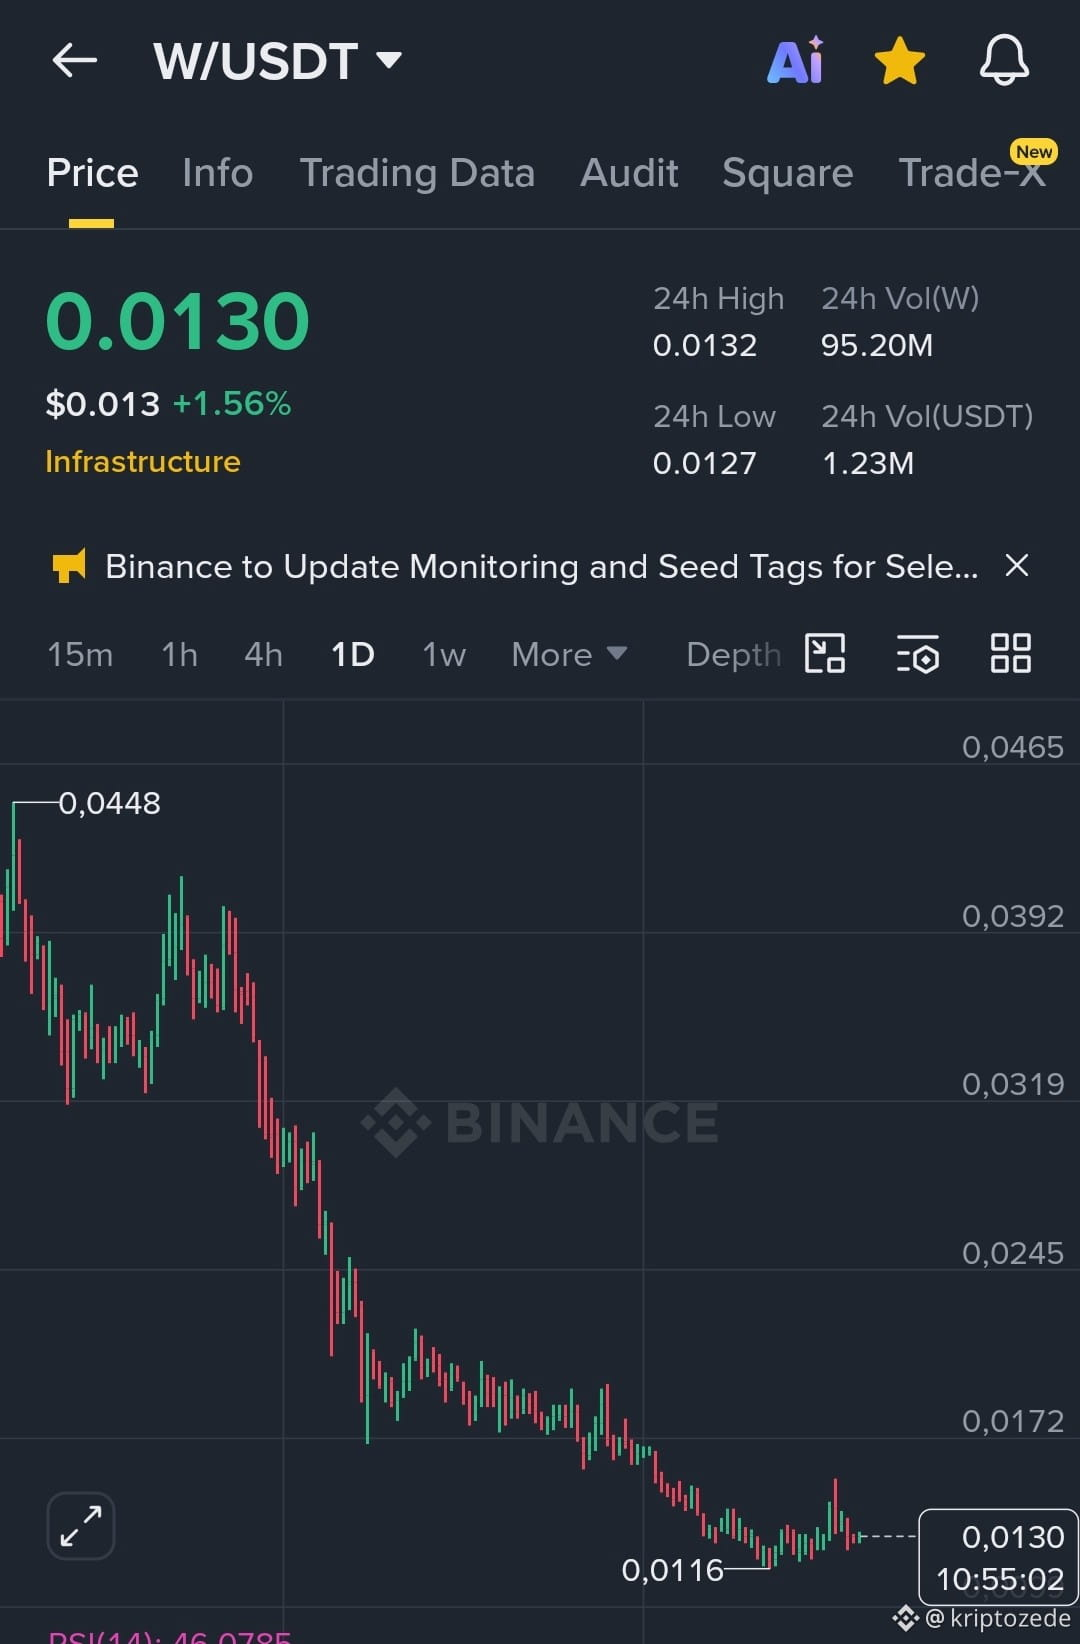Tap the 24h Vol(USDT) value 1.23M
The height and width of the screenshot is (1644, 1080).
coord(868,464)
